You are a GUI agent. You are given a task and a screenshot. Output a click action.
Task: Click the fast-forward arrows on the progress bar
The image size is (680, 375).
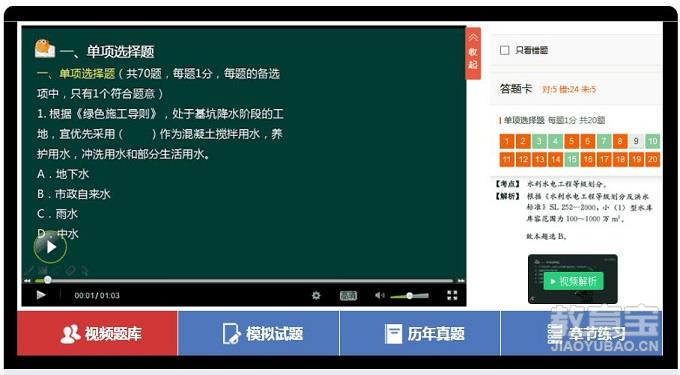(x=461, y=281)
